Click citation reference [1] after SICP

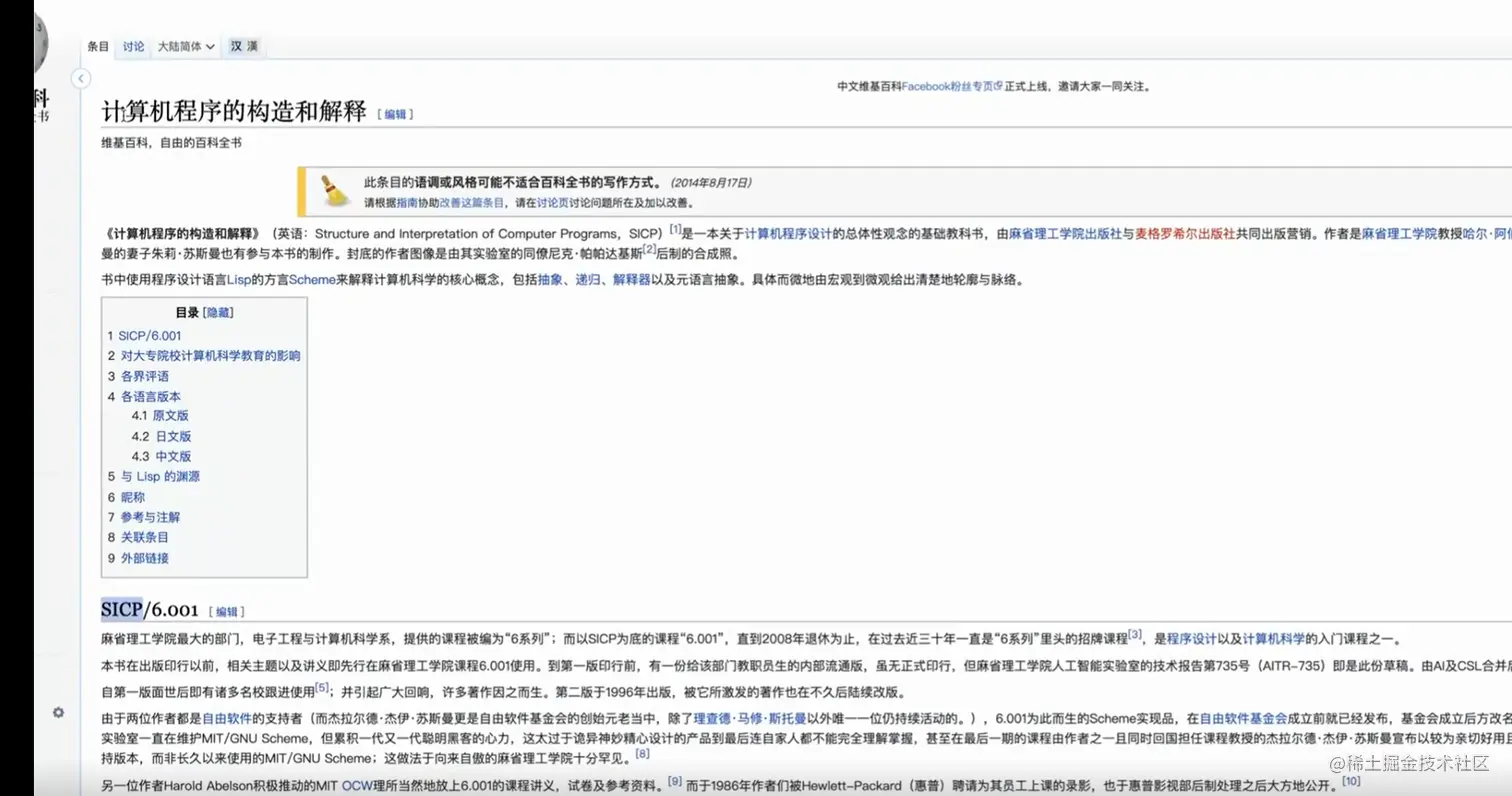pyautogui.click(x=675, y=229)
